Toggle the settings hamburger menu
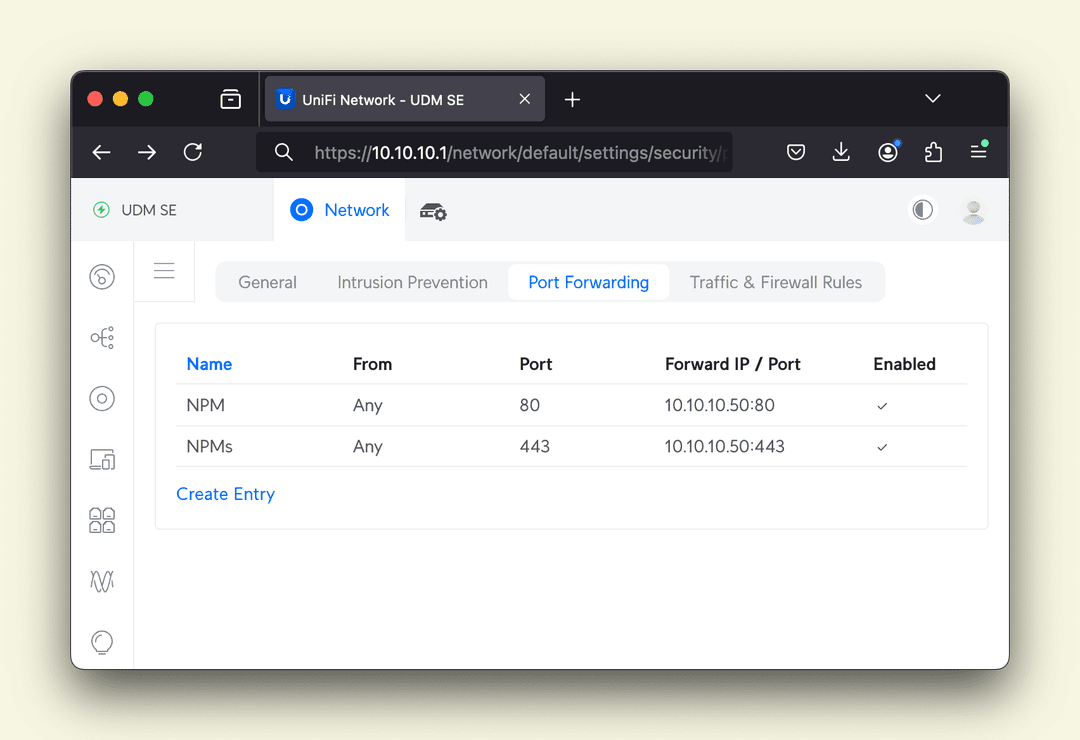Image resolution: width=1080 pixels, height=740 pixels. [x=164, y=271]
